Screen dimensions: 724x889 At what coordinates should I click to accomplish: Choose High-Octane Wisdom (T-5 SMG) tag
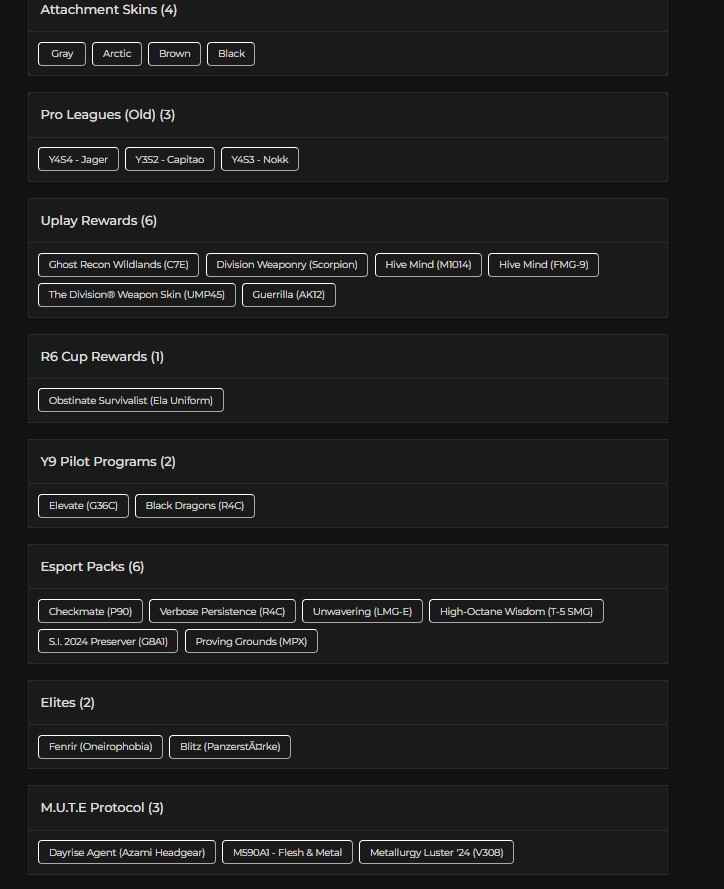pos(516,612)
